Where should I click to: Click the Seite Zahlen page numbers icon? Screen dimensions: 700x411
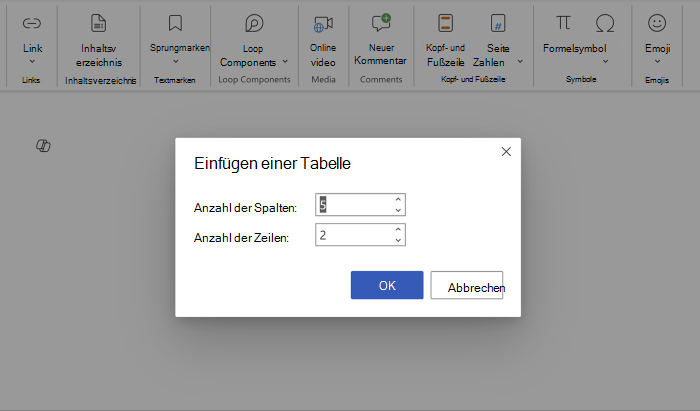tap(498, 23)
